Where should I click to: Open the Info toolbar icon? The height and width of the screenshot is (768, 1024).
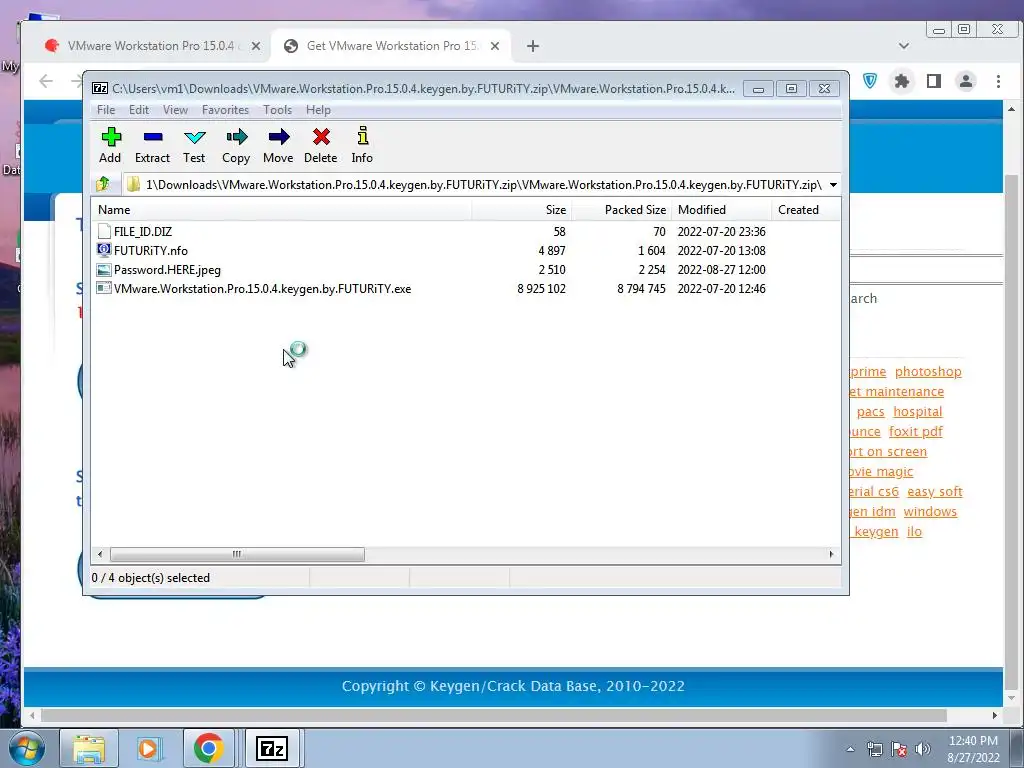[362, 136]
